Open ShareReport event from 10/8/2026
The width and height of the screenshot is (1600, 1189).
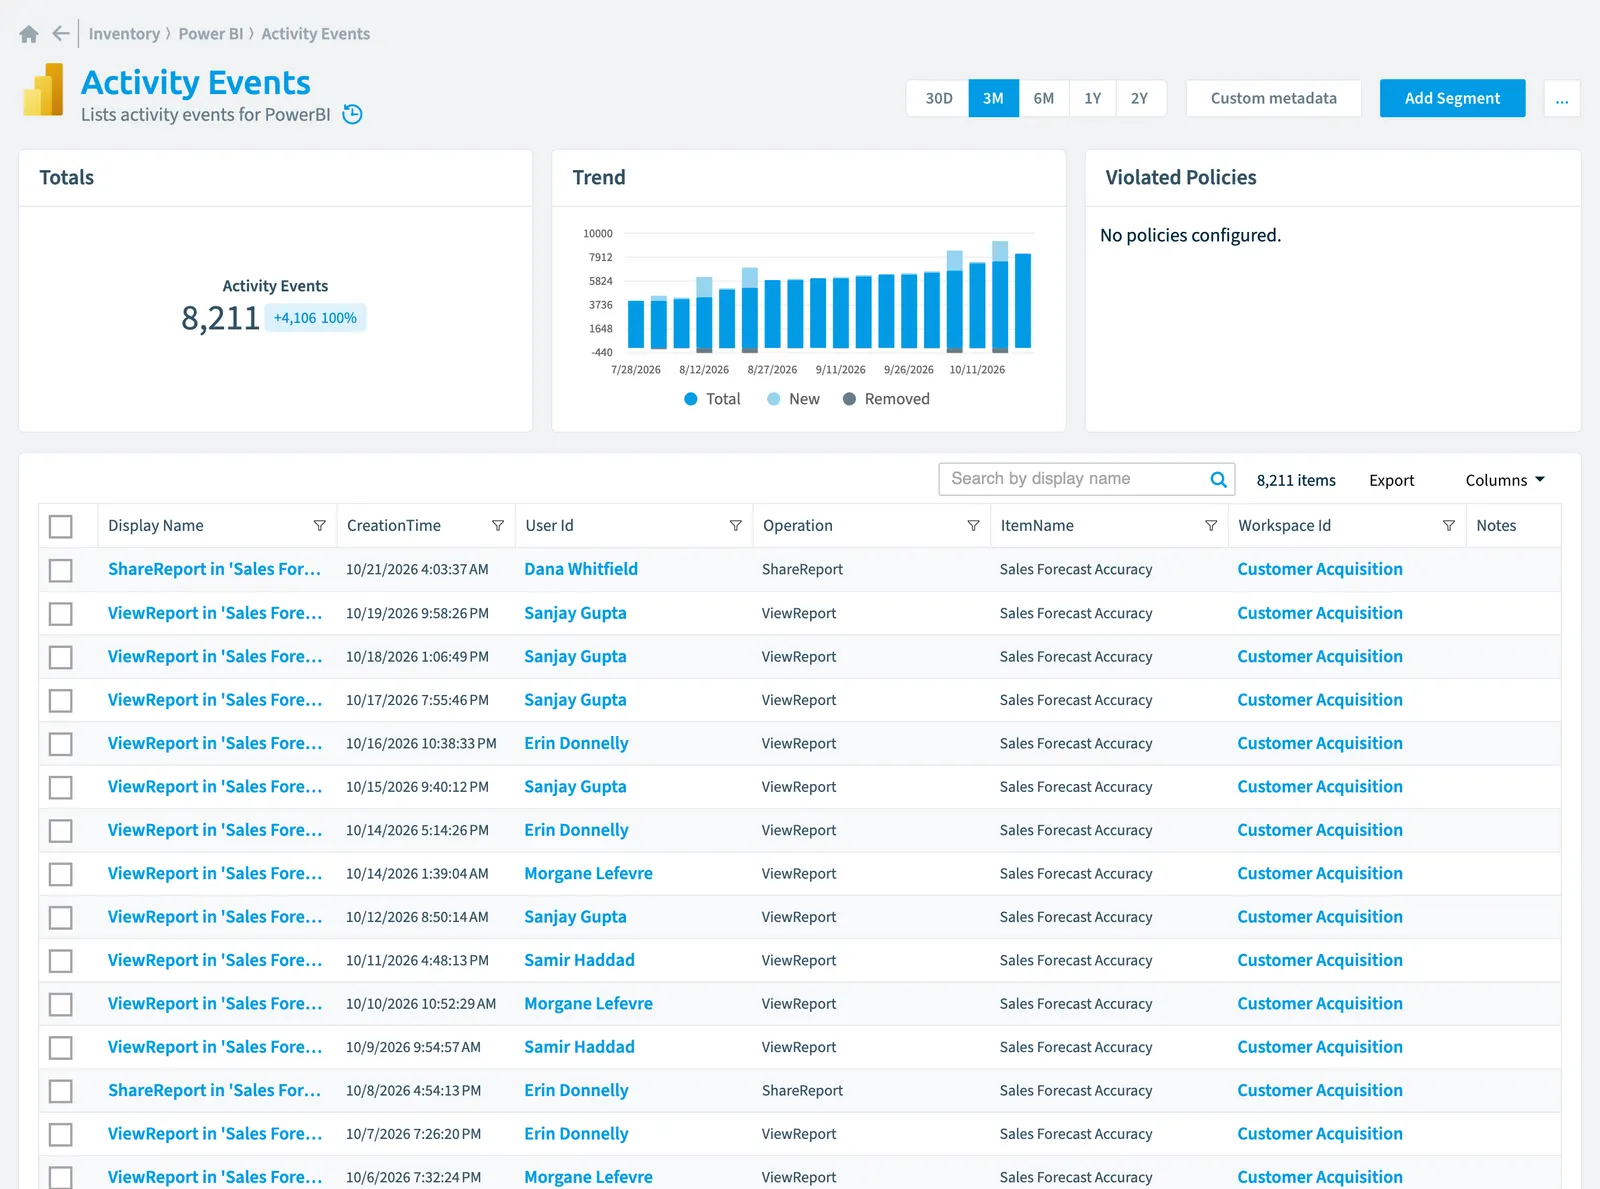click(x=215, y=1090)
